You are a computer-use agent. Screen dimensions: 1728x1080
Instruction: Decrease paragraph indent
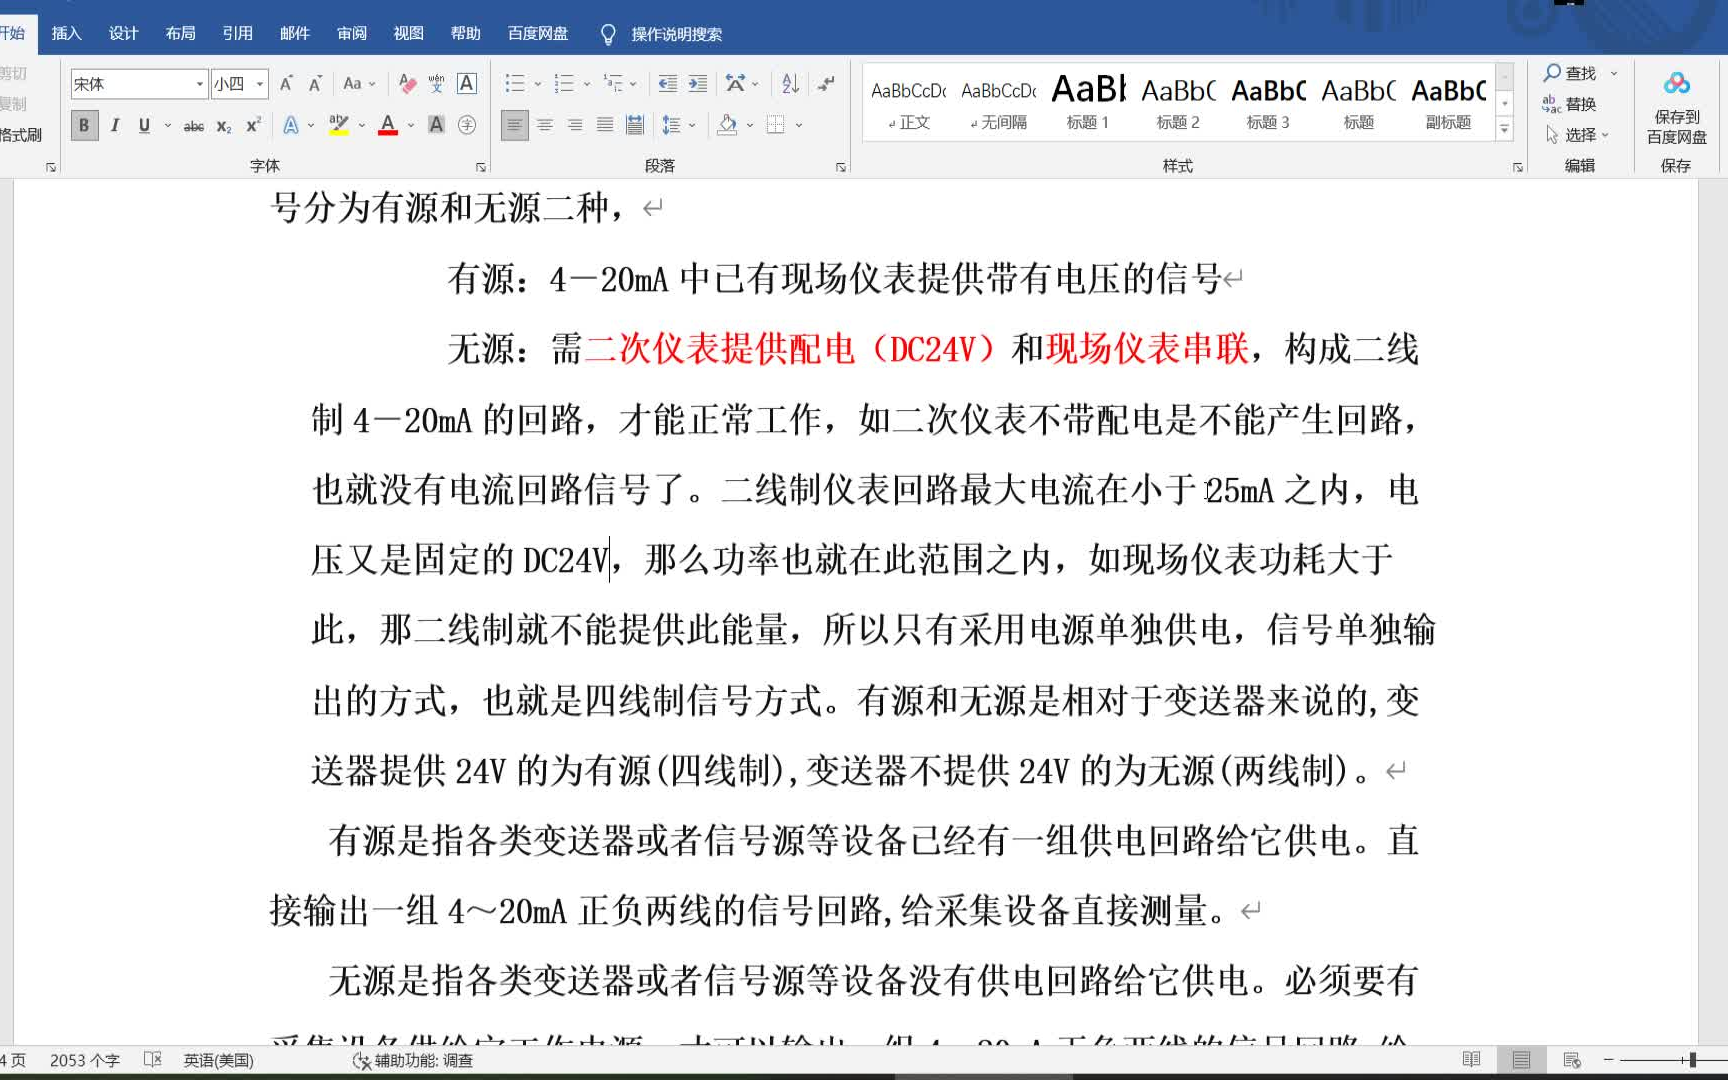point(667,84)
